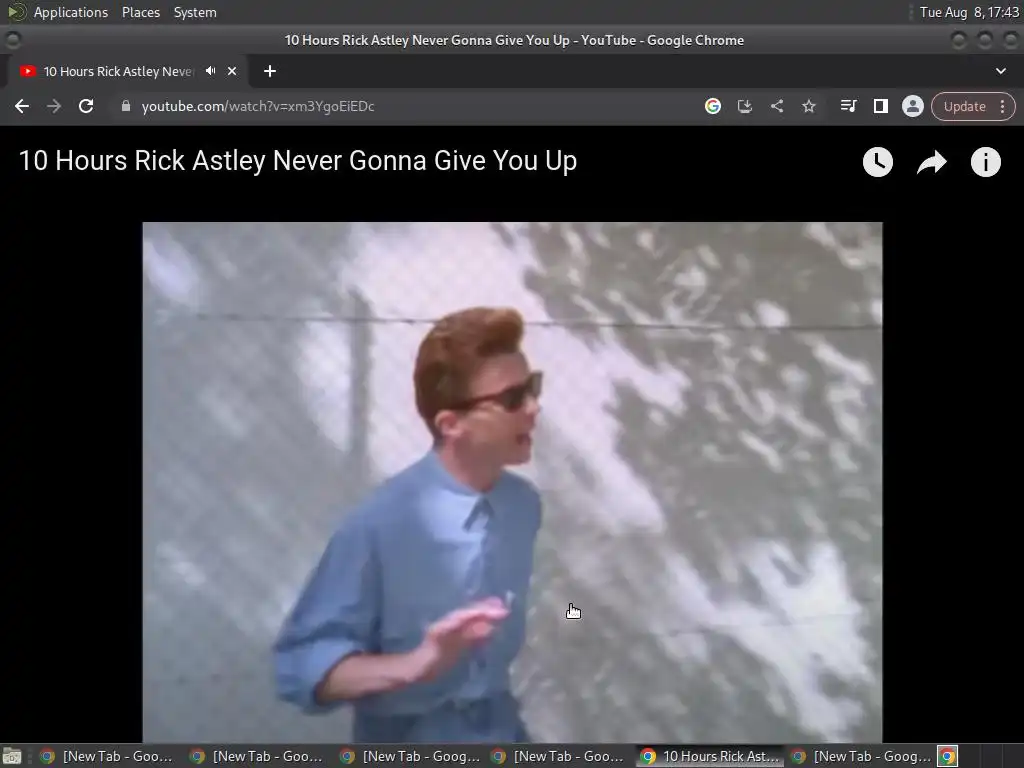This screenshot has height=768, width=1024.
Task: Click the window menu button on title bar
Action: click(12, 40)
